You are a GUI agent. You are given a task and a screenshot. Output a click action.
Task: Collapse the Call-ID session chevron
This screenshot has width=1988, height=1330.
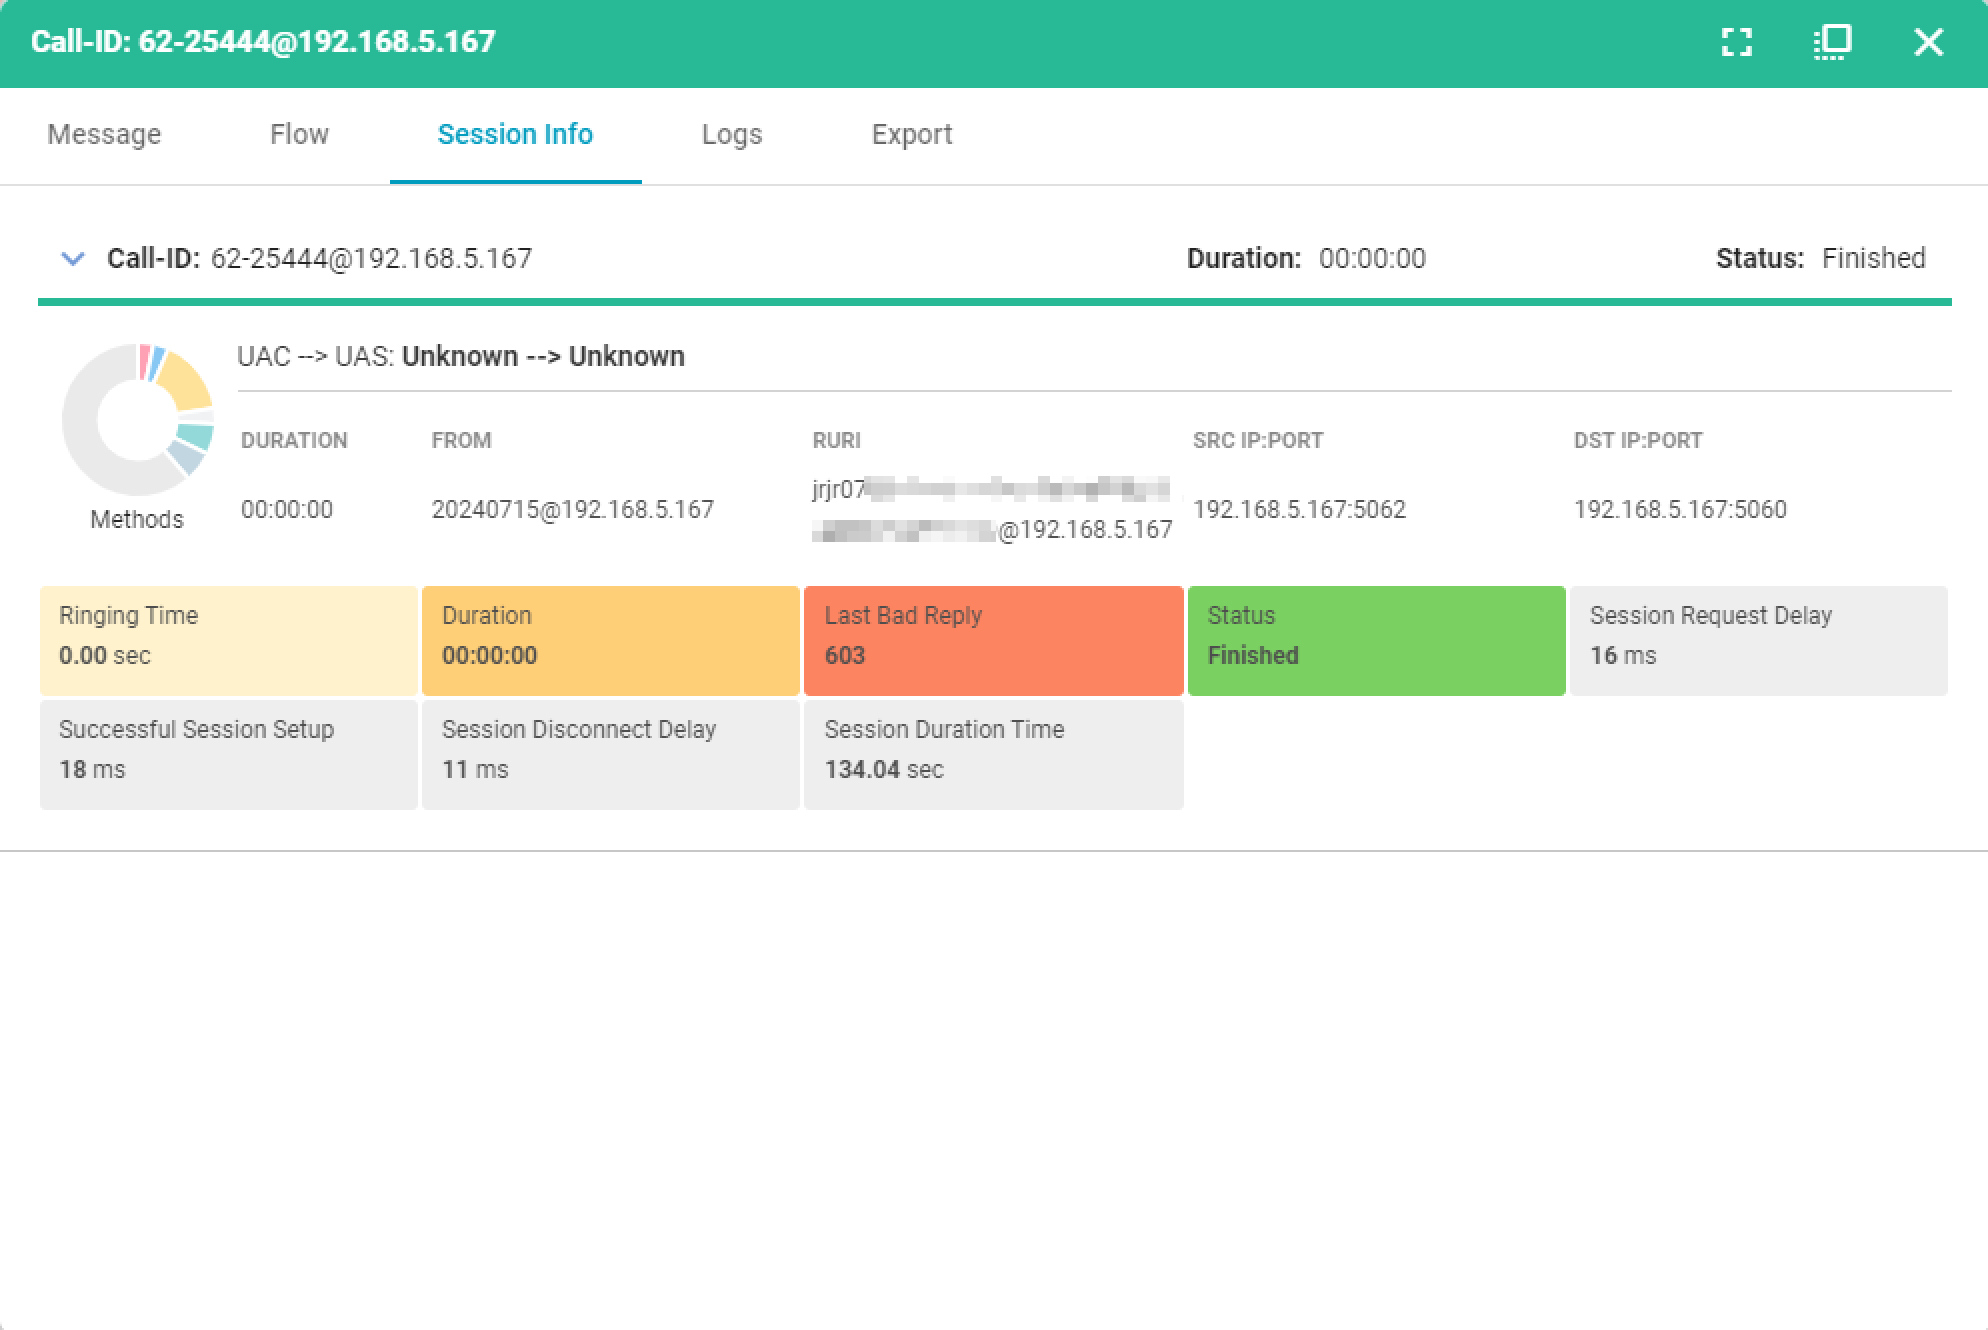tap(72, 259)
